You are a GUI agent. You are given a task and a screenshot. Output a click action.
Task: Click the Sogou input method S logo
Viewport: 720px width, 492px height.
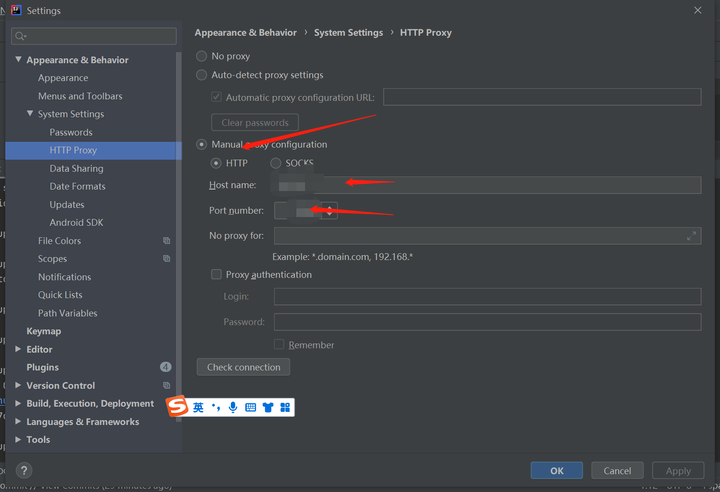tap(177, 406)
